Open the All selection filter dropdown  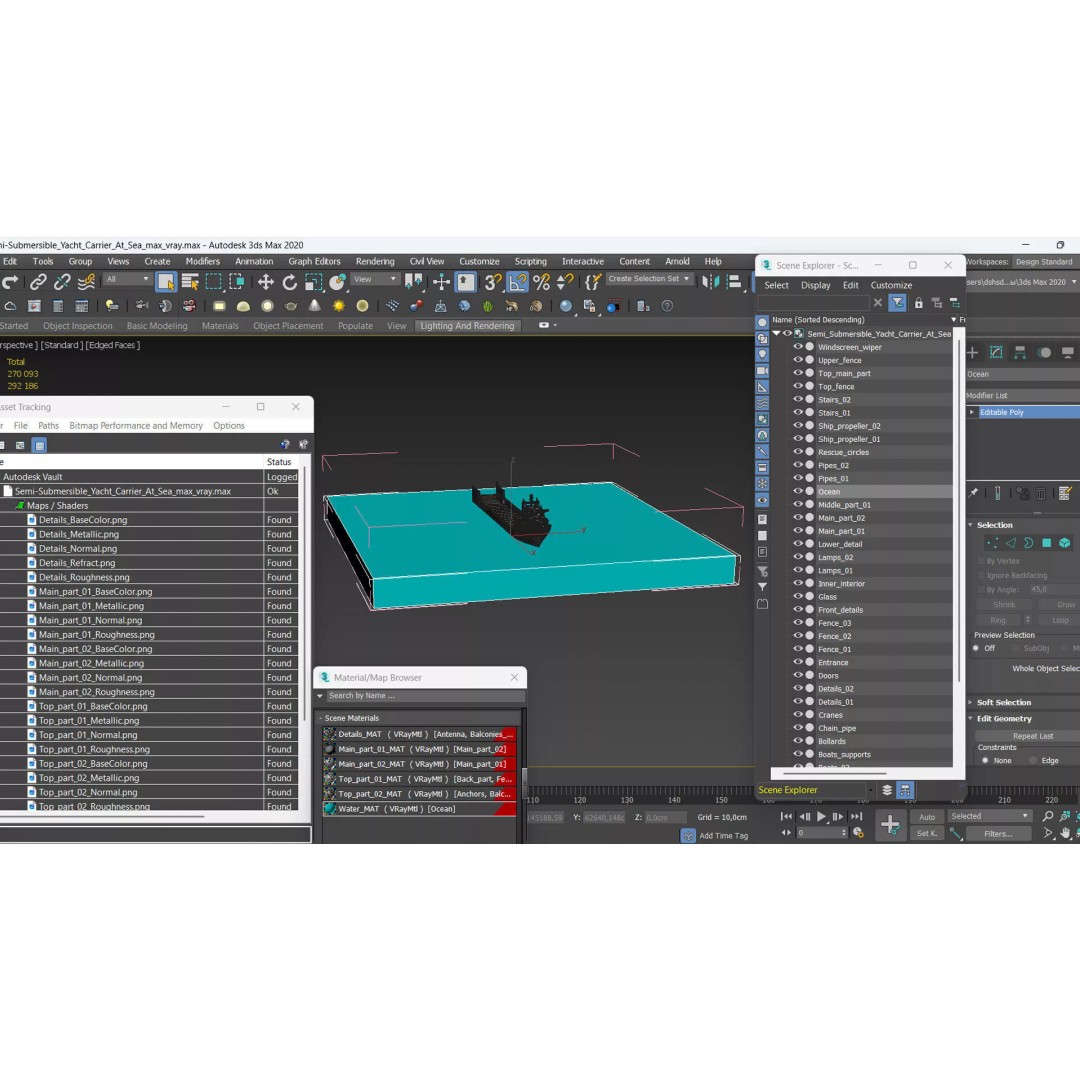click(127, 279)
